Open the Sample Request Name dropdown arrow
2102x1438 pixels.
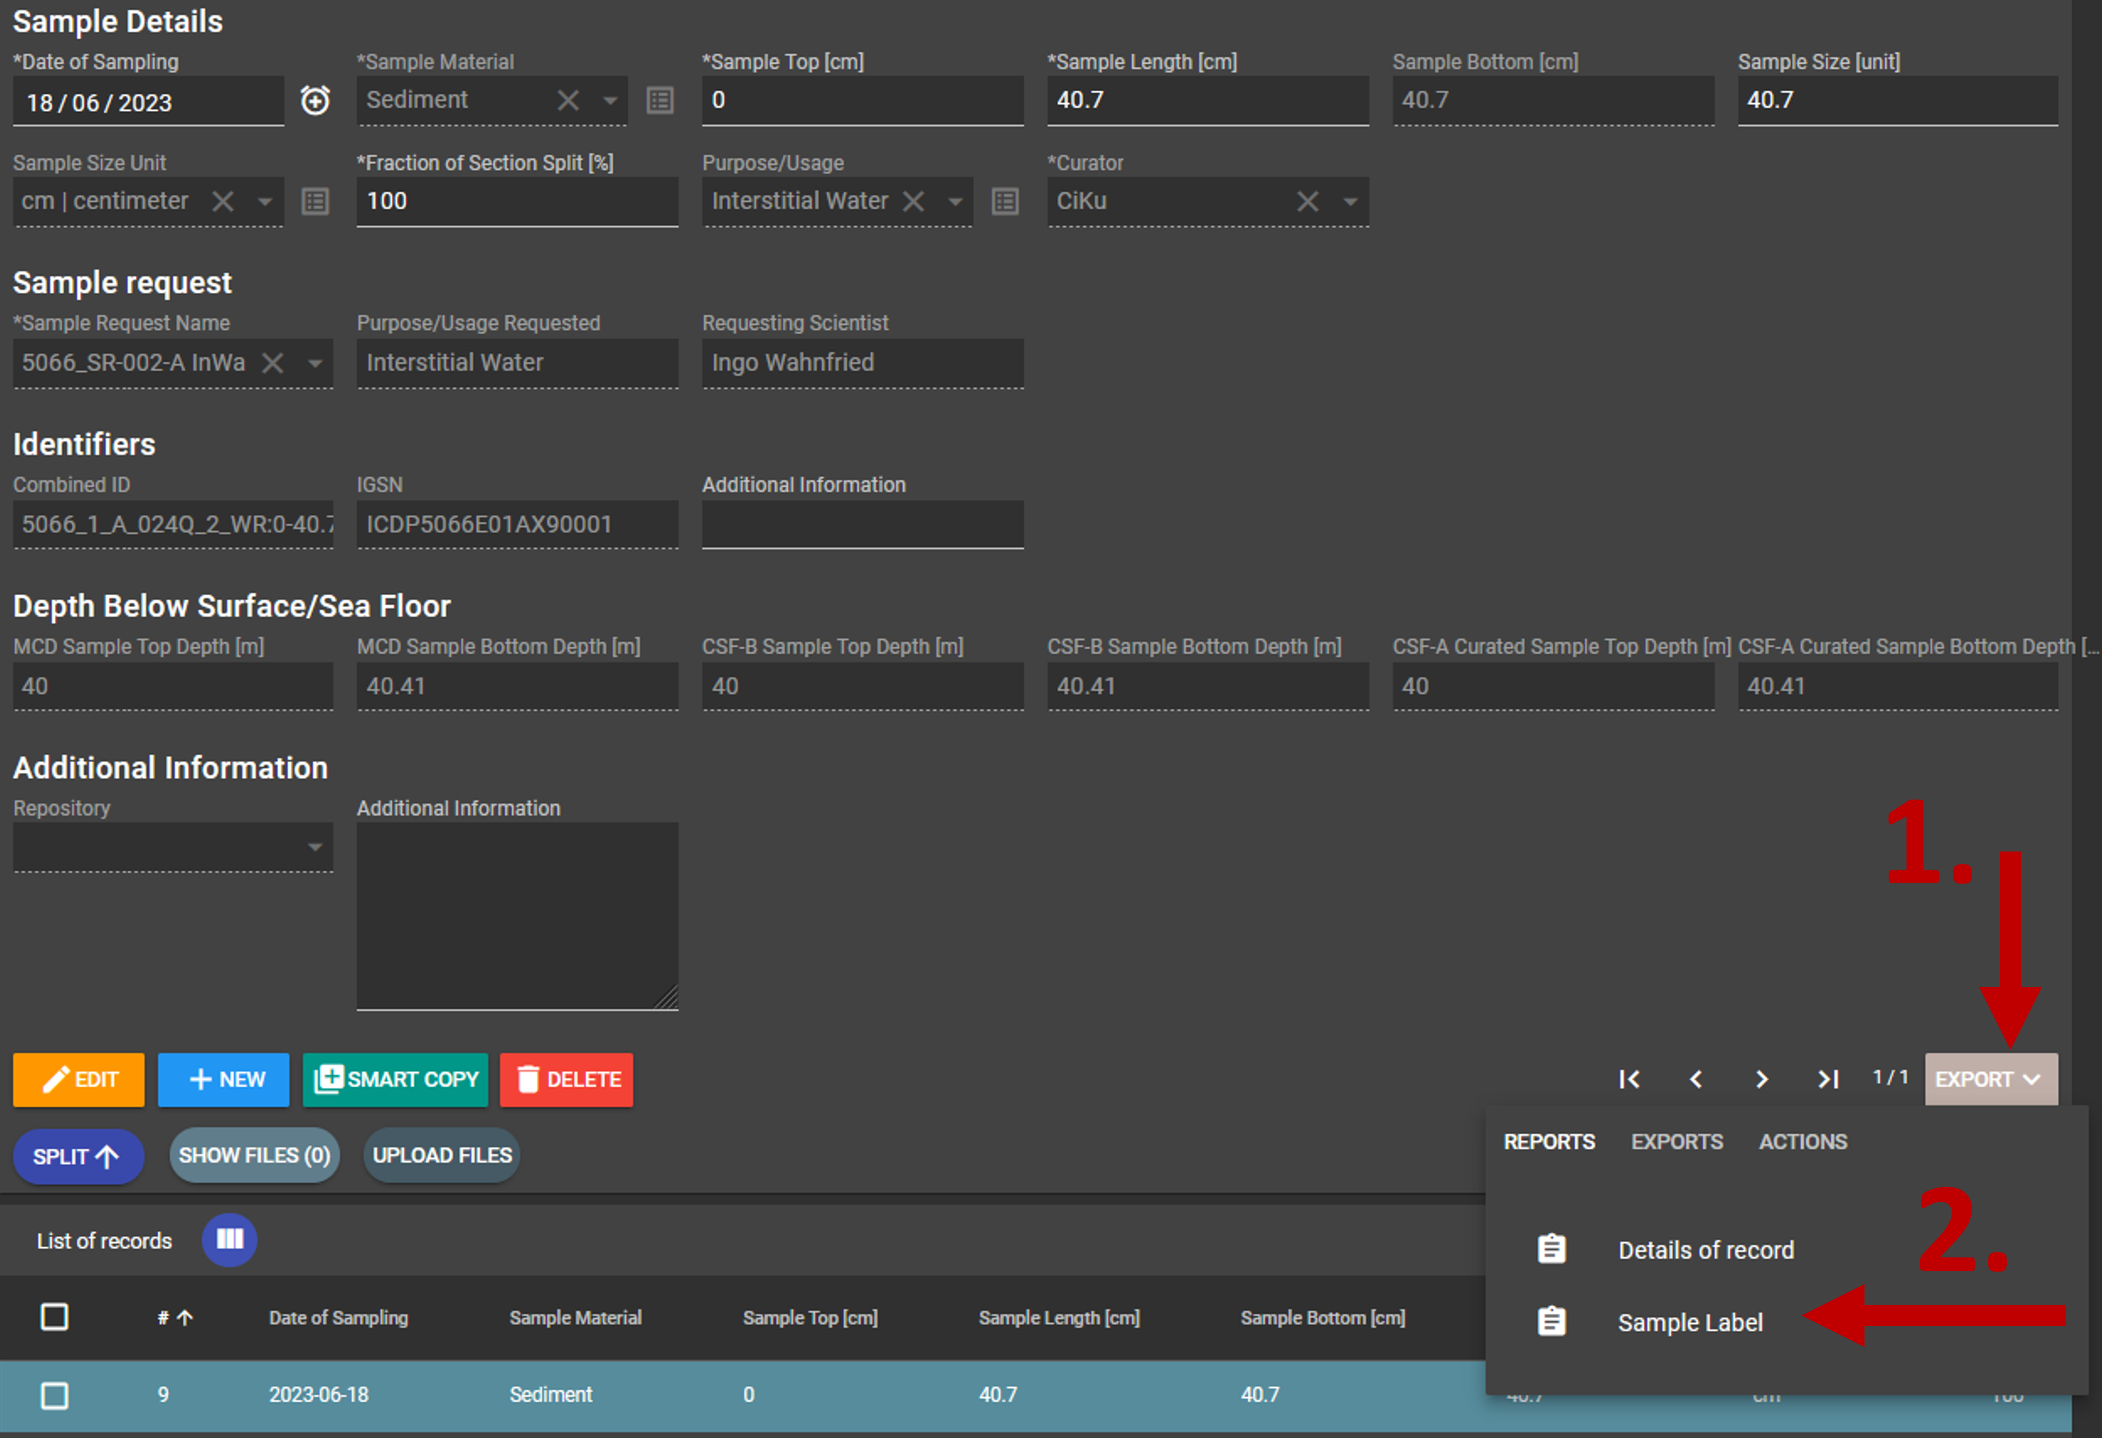tap(315, 363)
